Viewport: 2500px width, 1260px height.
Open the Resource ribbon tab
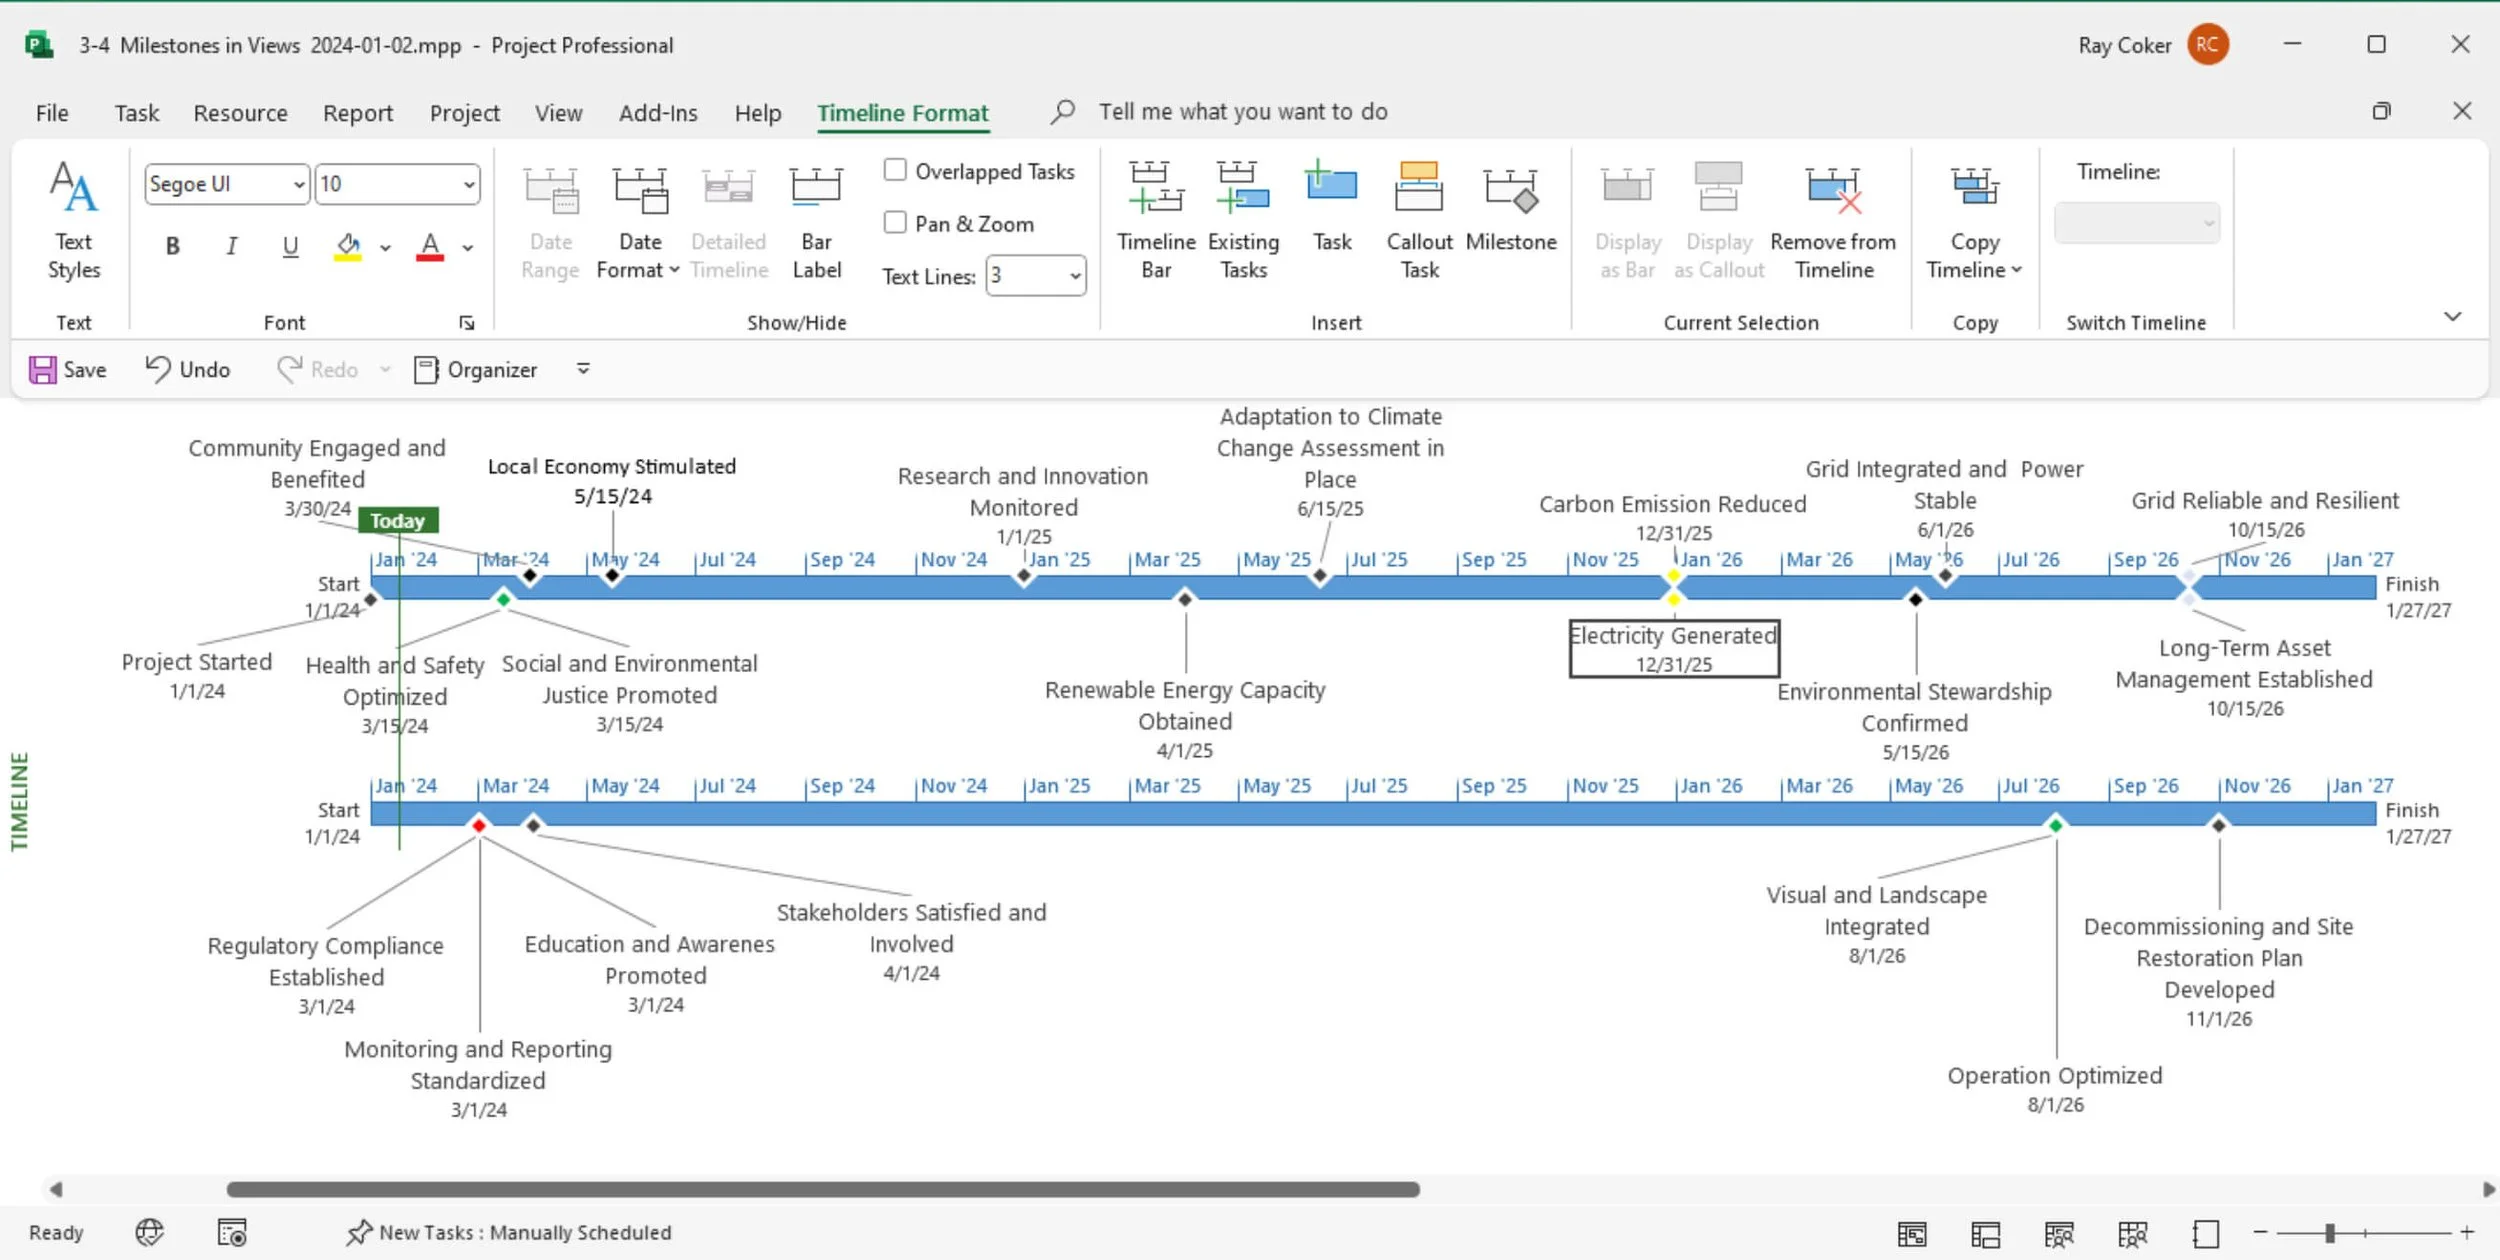[240, 113]
